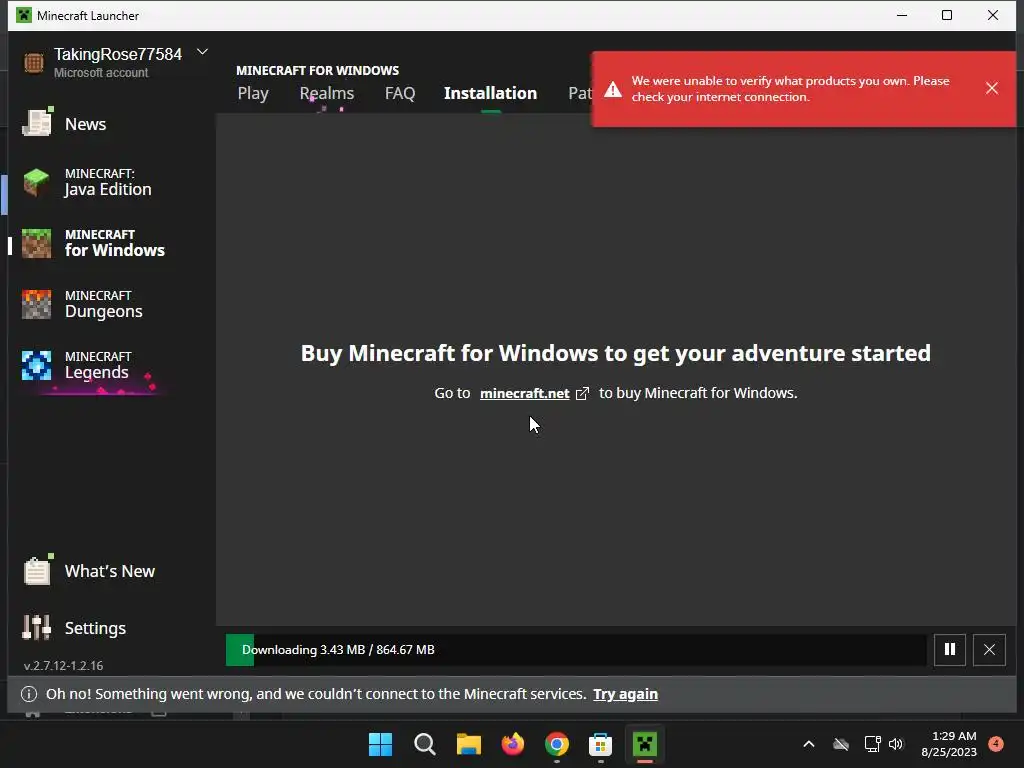
Task: Select the Minecraft for Windows dirt block icon
Action: click(36, 244)
